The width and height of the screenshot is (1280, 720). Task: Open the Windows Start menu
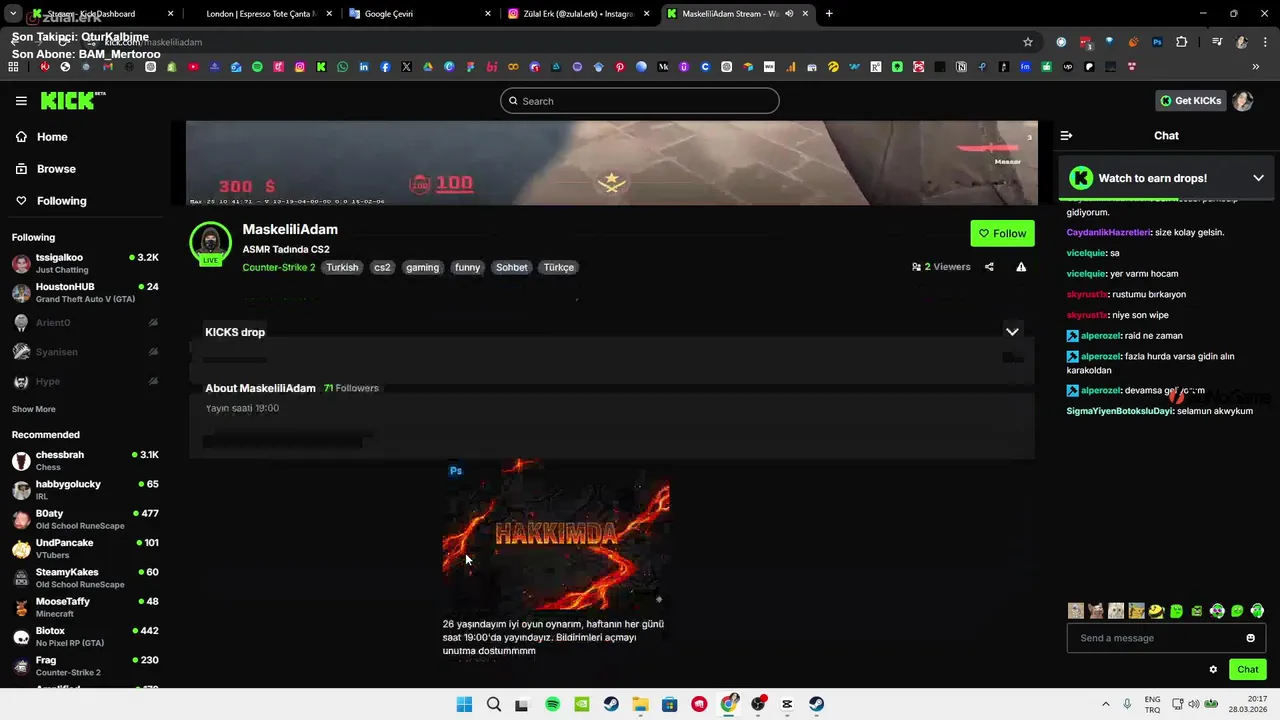point(464,704)
